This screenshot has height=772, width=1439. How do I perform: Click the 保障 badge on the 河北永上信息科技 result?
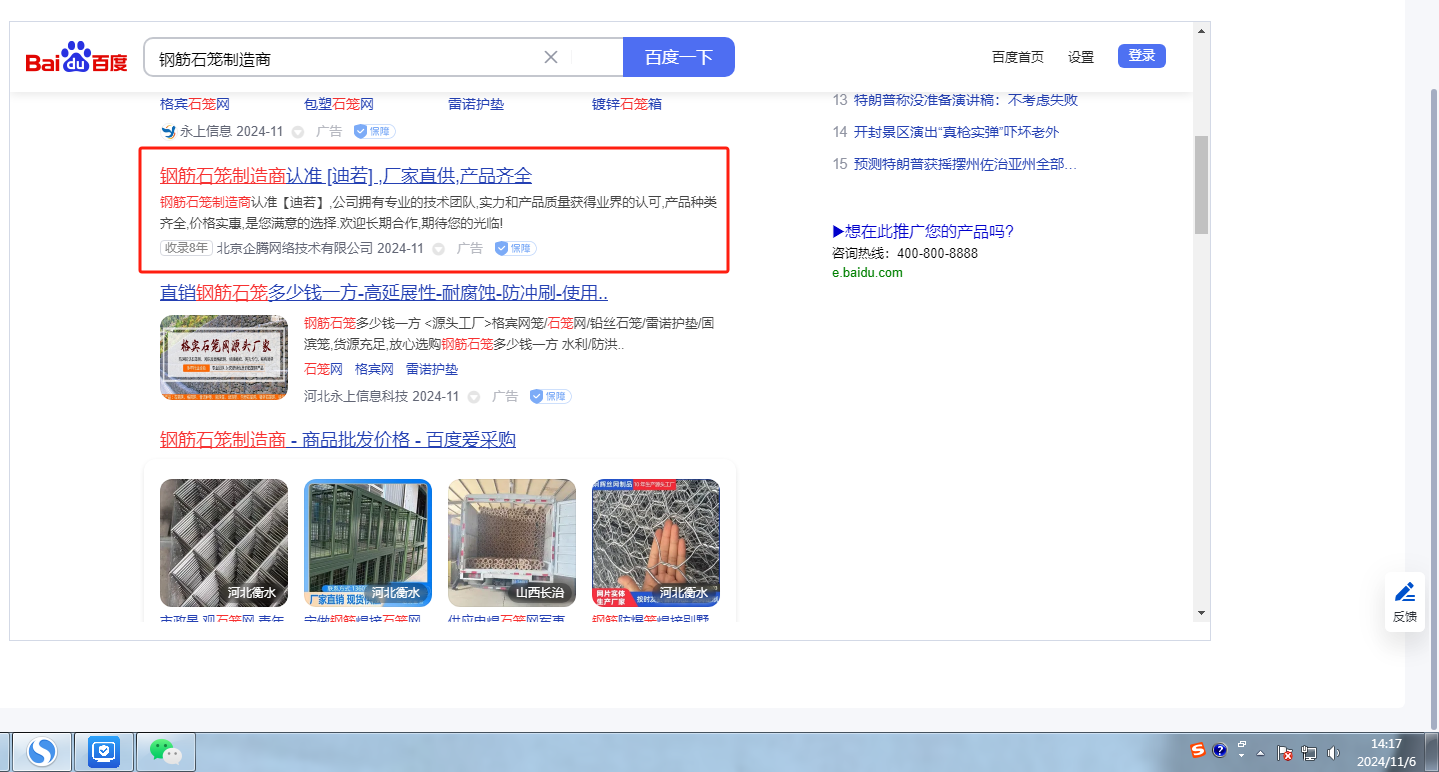click(x=551, y=396)
